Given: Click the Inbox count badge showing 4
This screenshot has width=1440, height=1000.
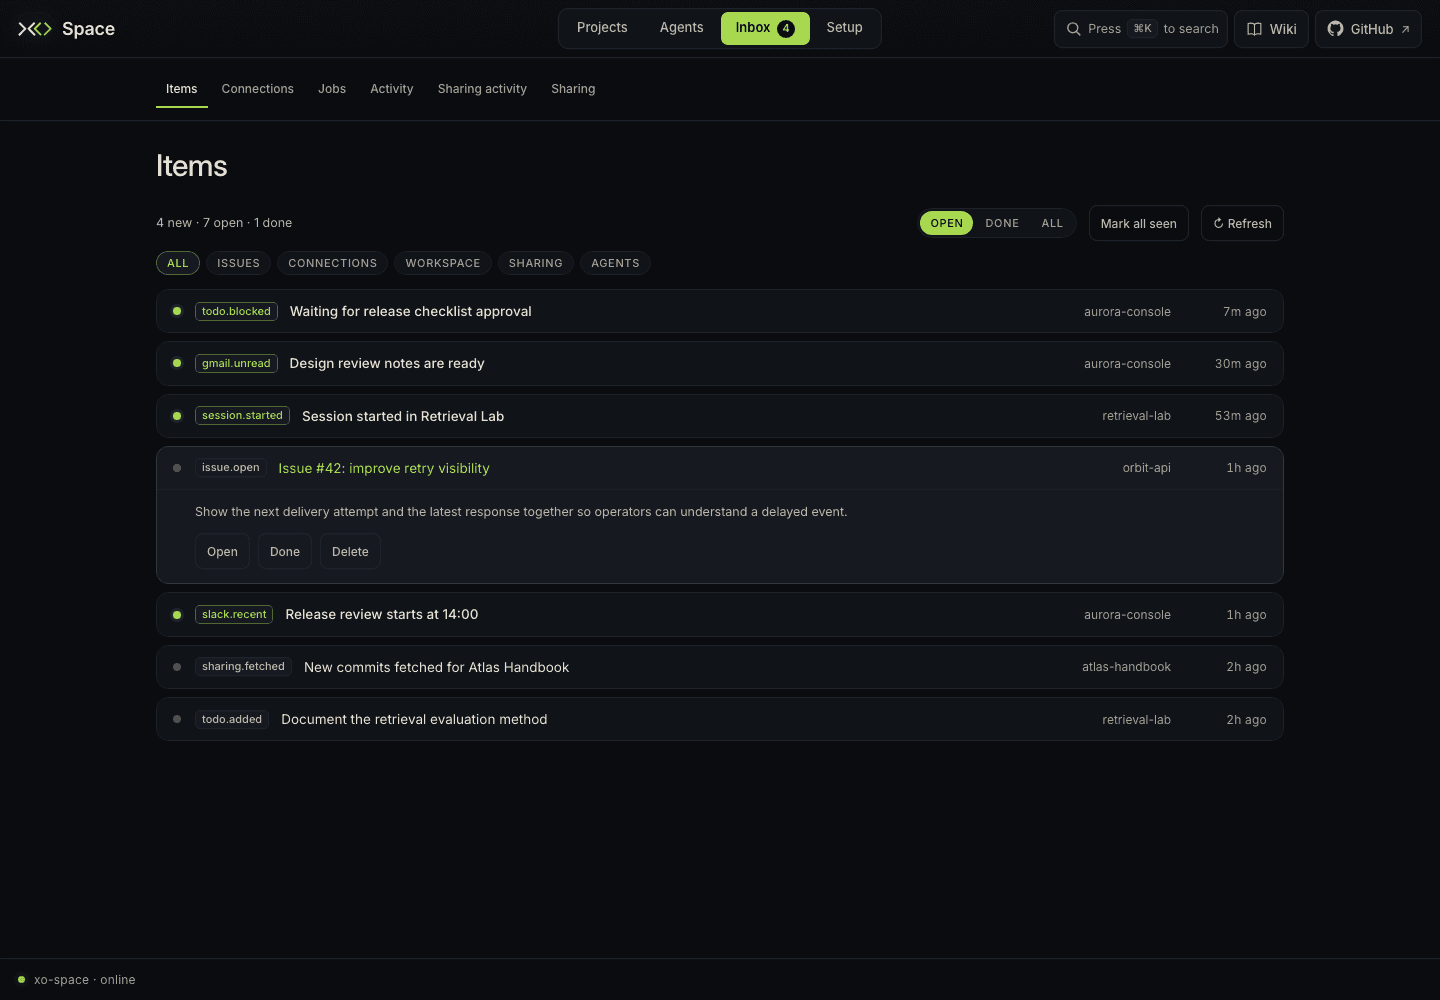Looking at the screenshot, I should (786, 28).
